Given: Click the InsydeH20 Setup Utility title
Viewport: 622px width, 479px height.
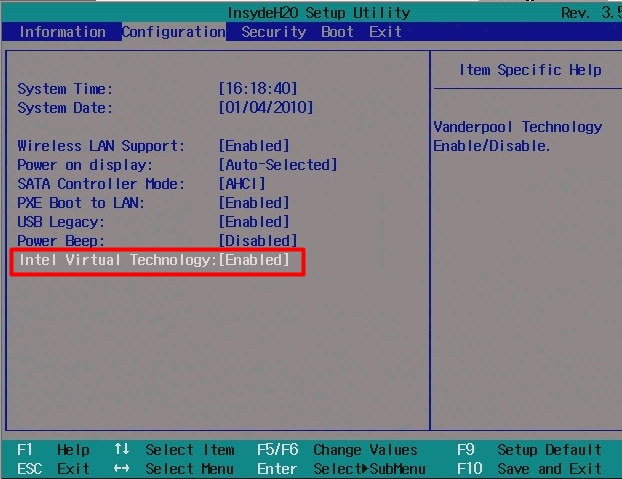Looking at the screenshot, I should [x=319, y=13].
